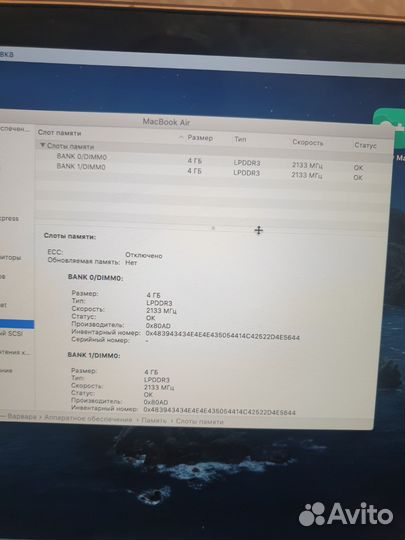This screenshot has height=540, width=405.
Task: Click the OK status in BANK 1/DIMM0 table row
Action: point(358,178)
